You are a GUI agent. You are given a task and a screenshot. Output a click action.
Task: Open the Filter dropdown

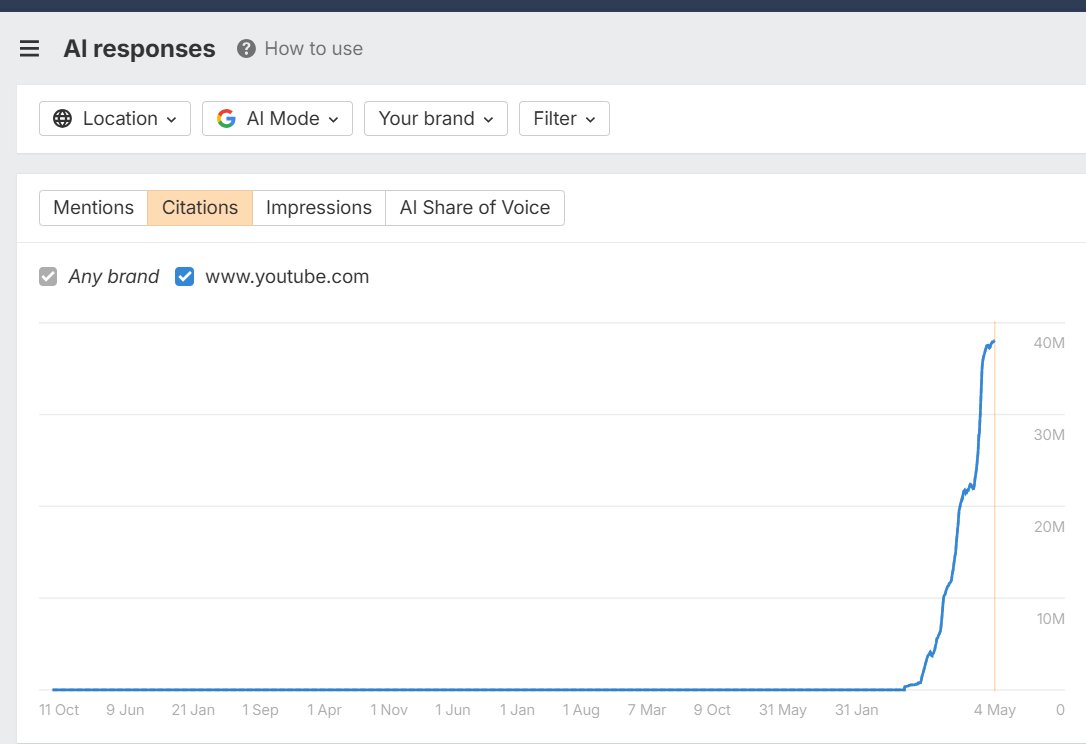point(564,118)
